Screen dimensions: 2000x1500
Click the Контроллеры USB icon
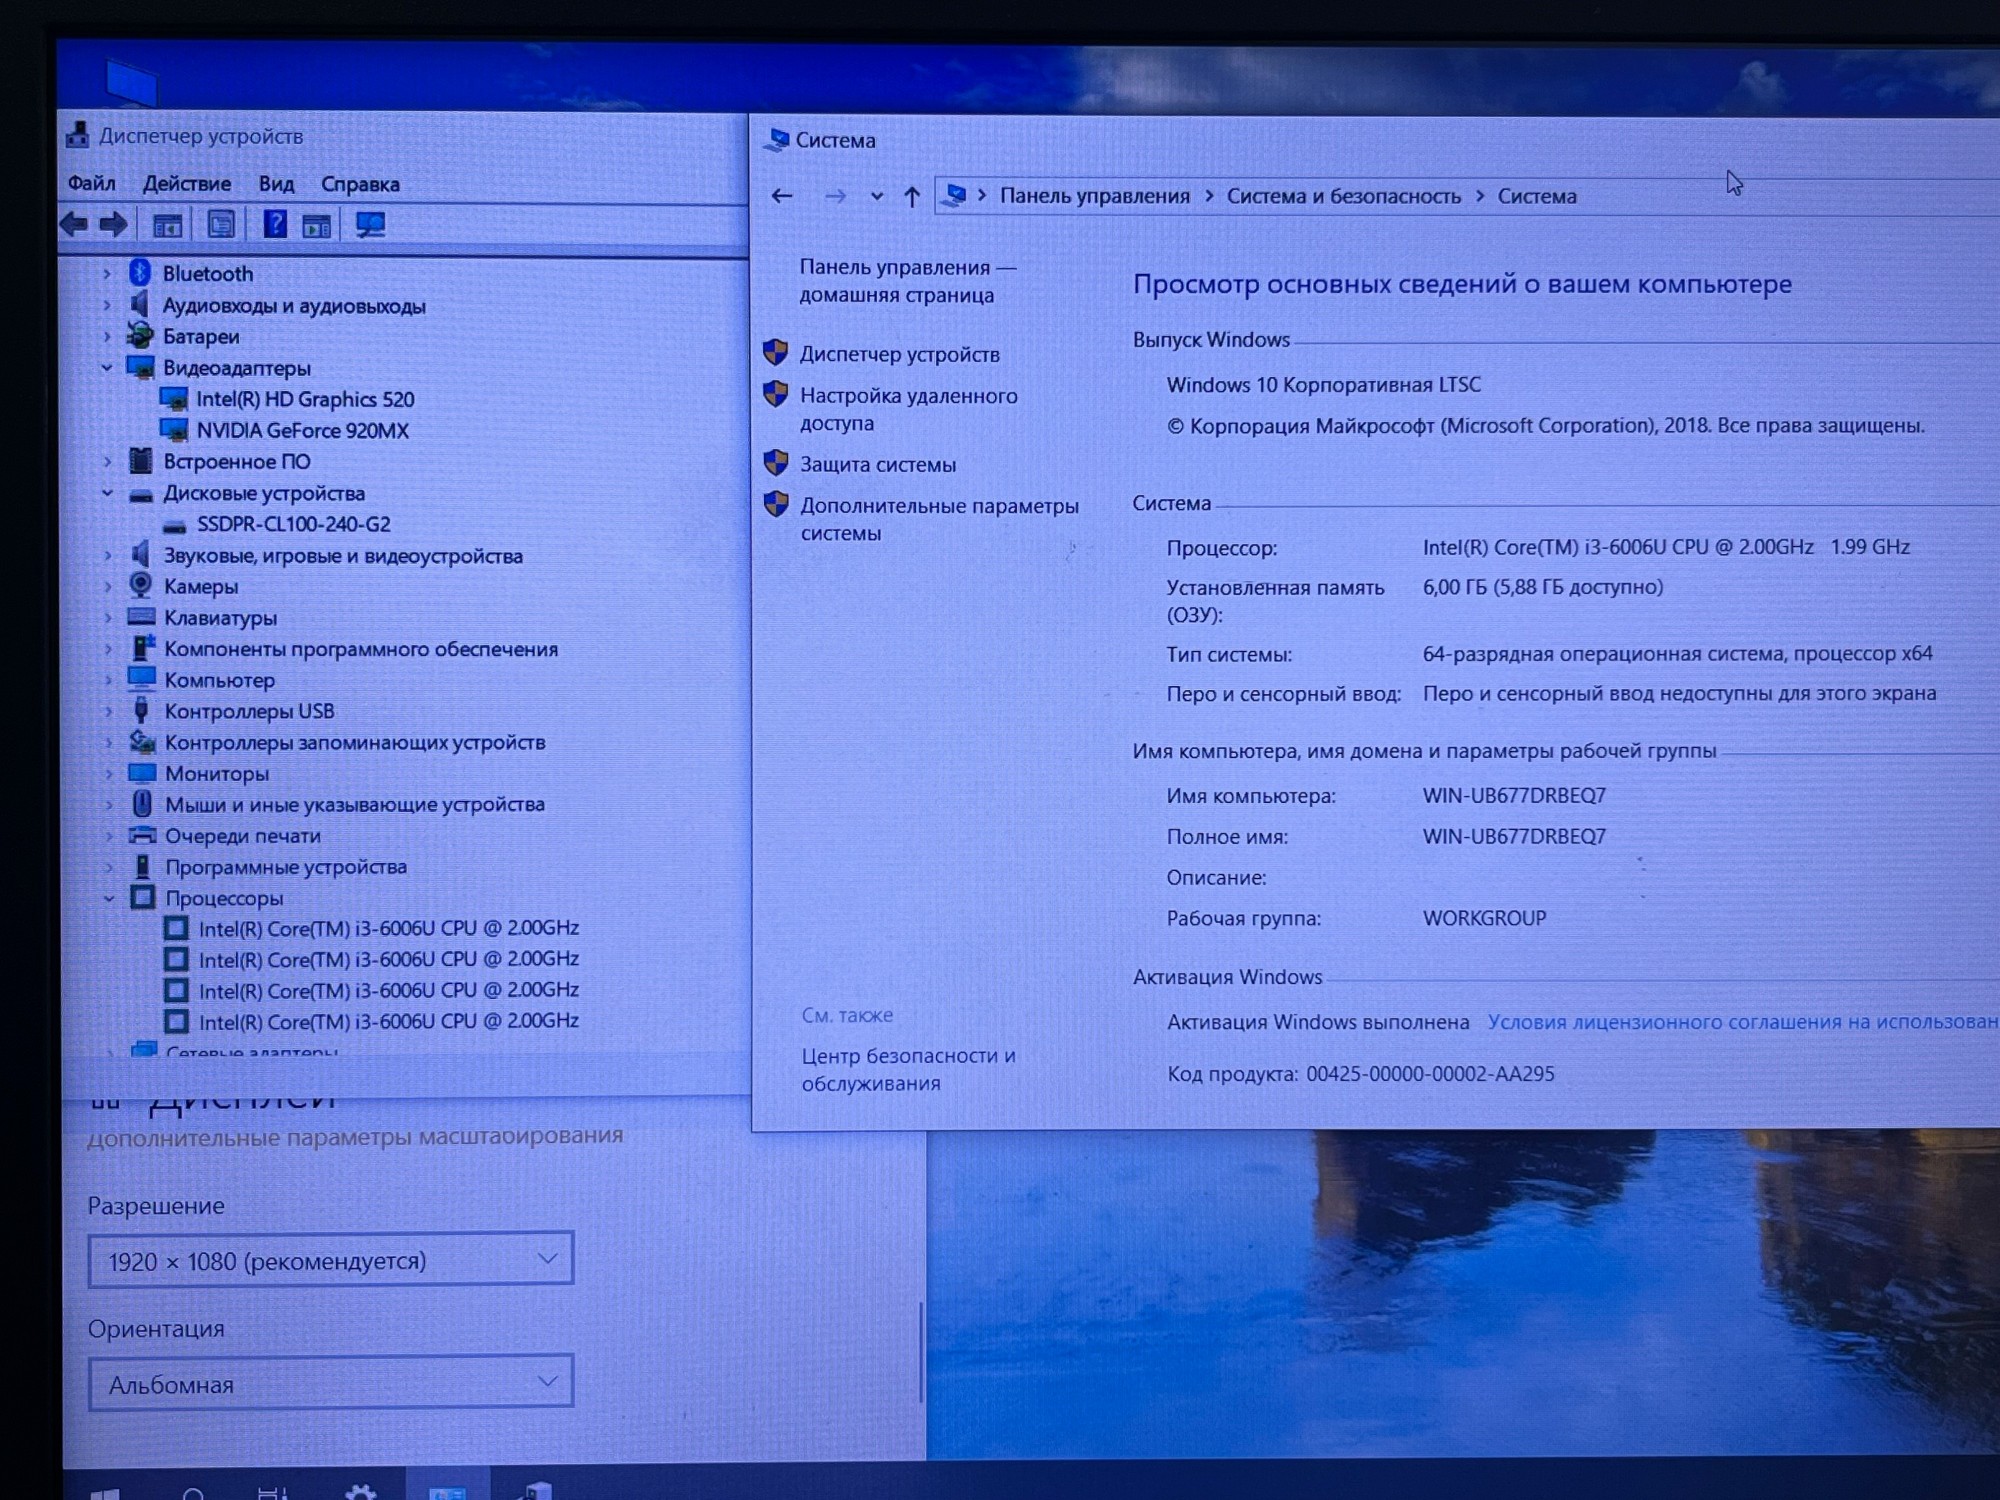coord(141,710)
